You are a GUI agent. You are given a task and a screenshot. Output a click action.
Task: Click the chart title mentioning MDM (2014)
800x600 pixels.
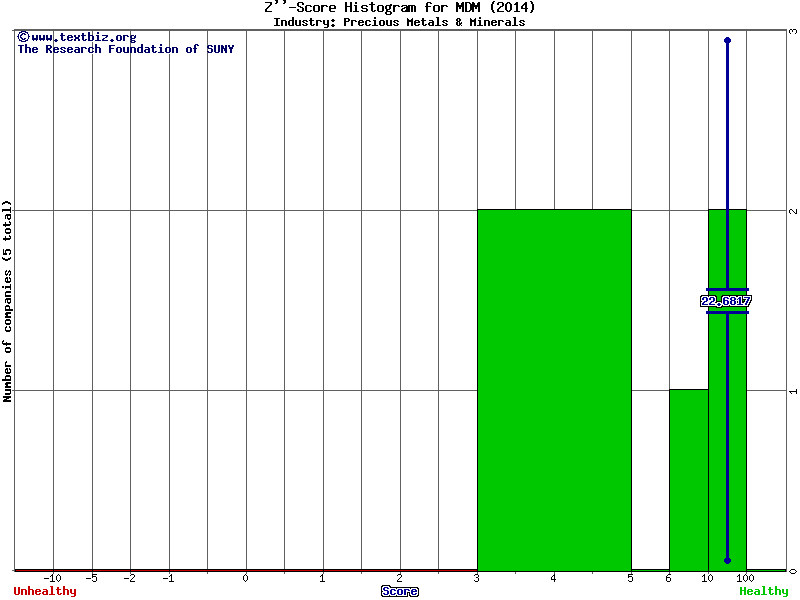point(399,7)
